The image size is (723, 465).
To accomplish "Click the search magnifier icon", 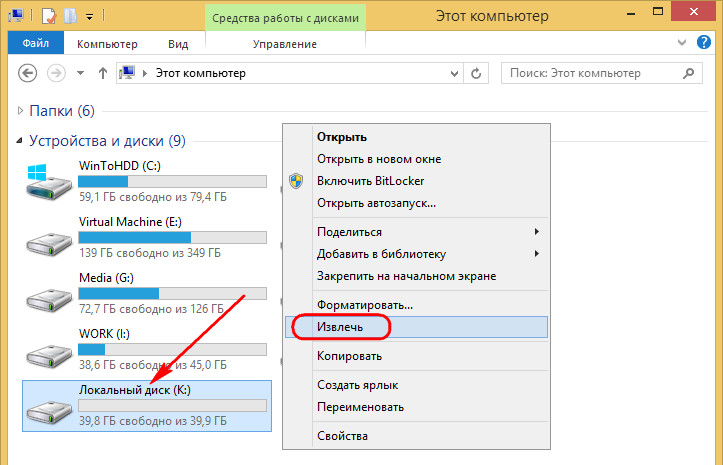I will [x=688, y=73].
